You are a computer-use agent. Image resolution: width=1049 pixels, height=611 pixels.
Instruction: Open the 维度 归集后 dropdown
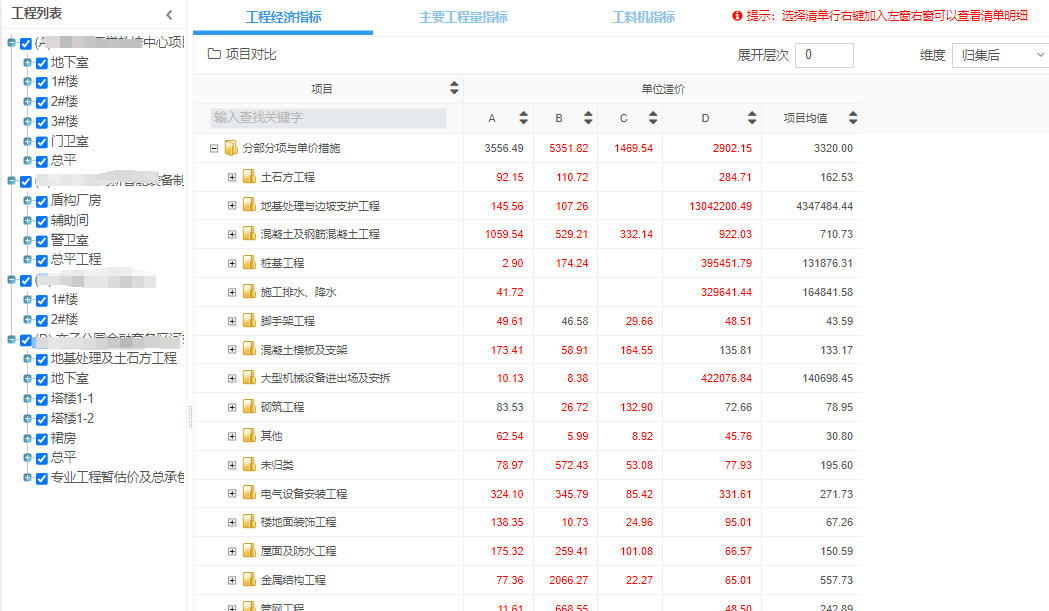(1000, 55)
